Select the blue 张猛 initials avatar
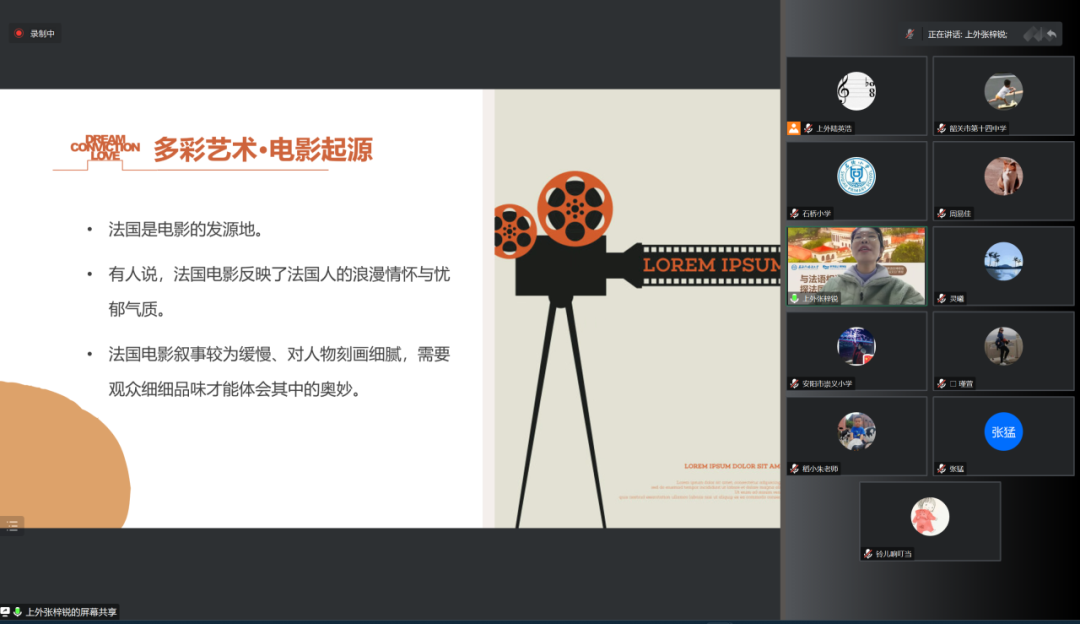This screenshot has width=1080, height=624. (x=1003, y=431)
